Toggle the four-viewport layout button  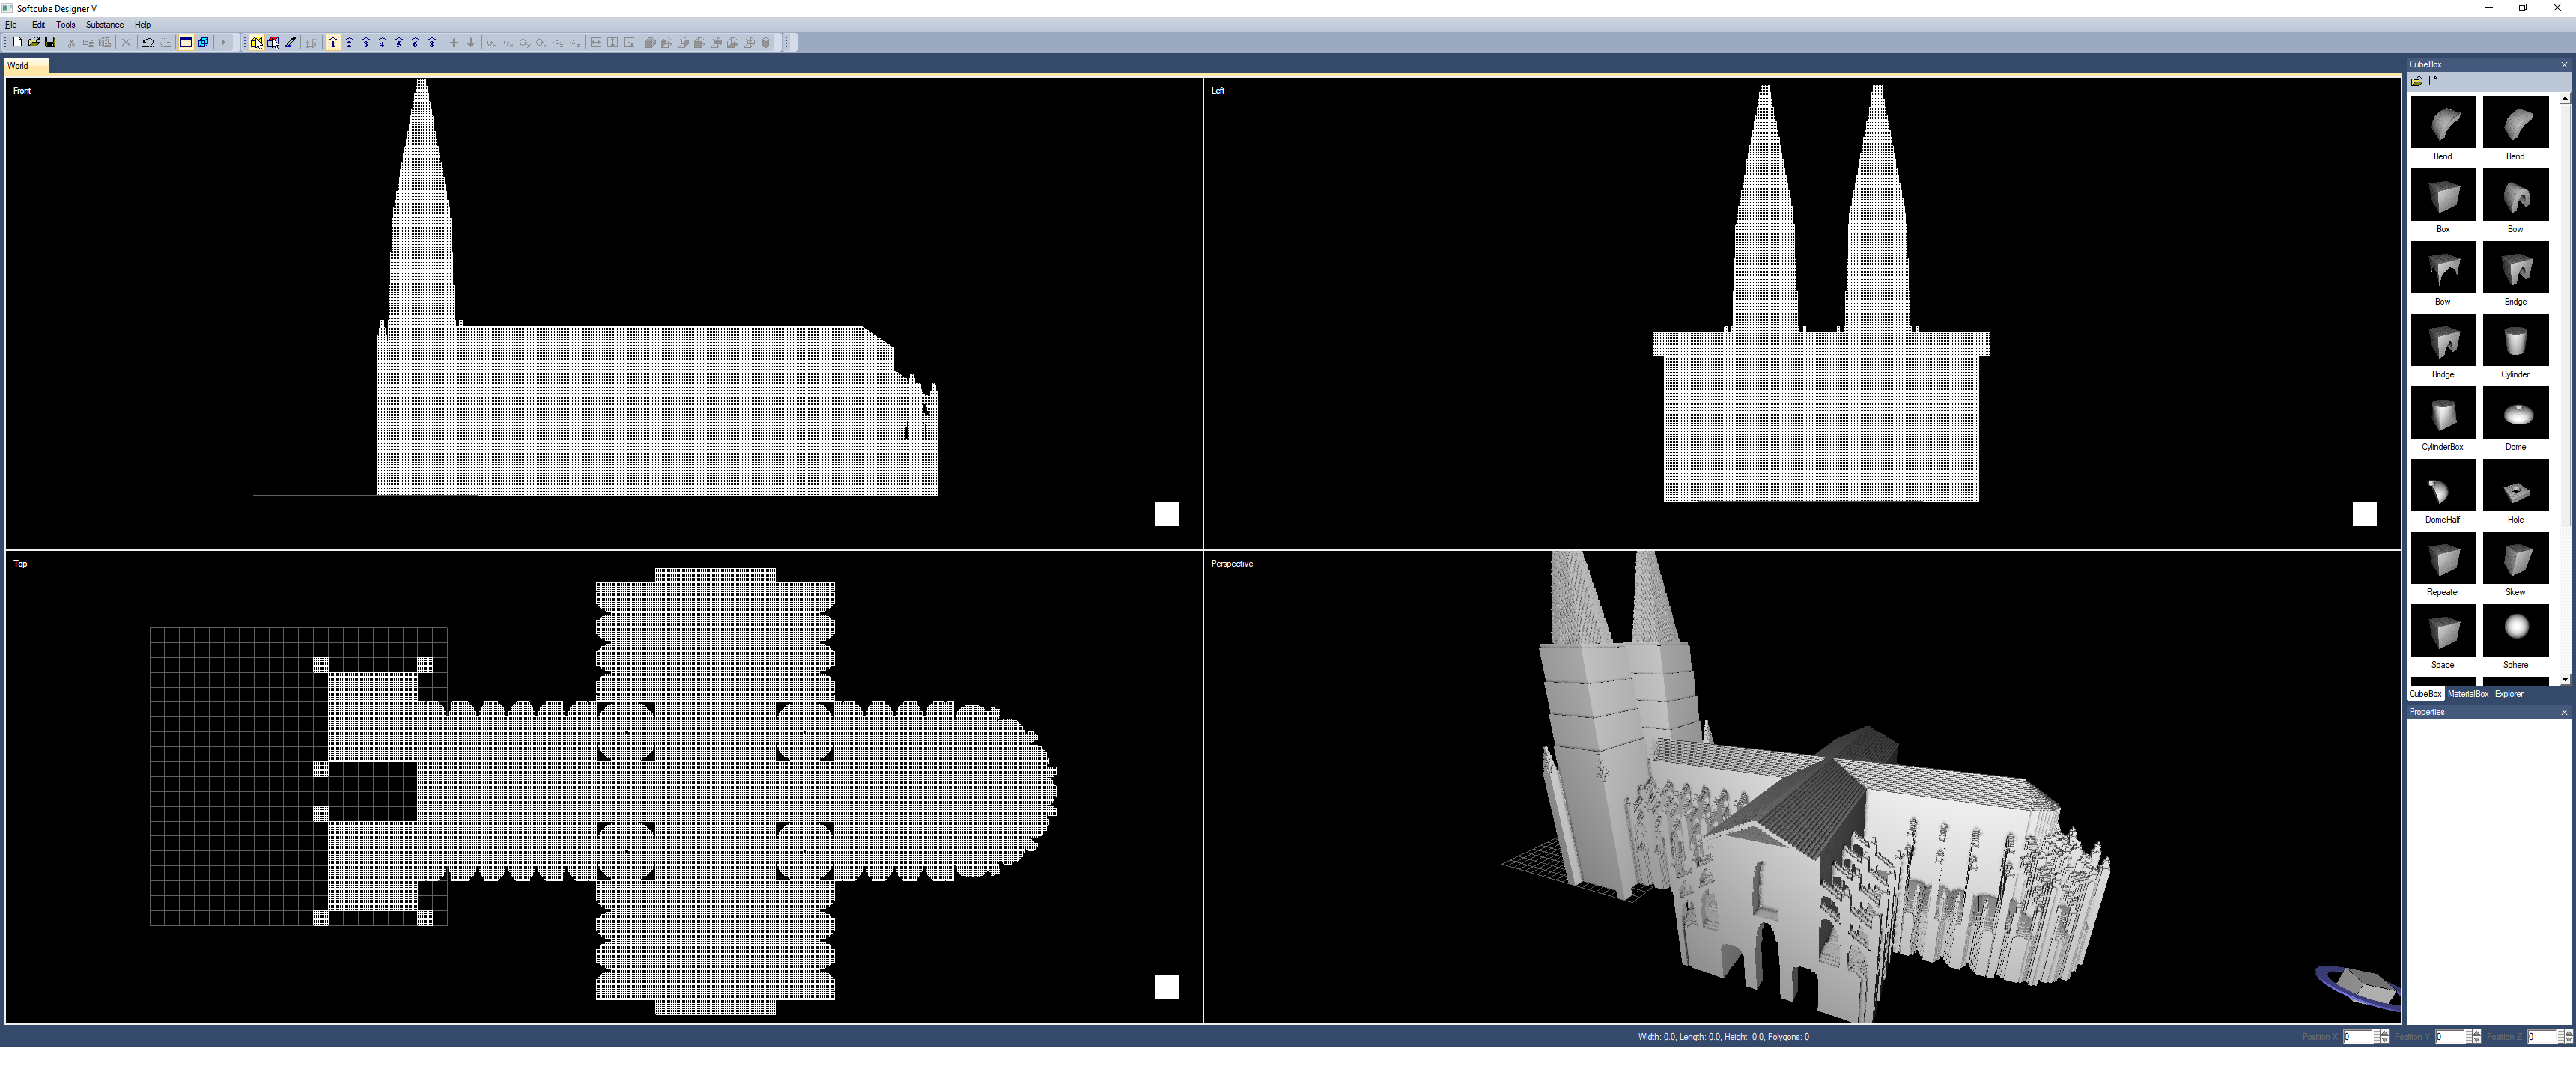click(186, 42)
